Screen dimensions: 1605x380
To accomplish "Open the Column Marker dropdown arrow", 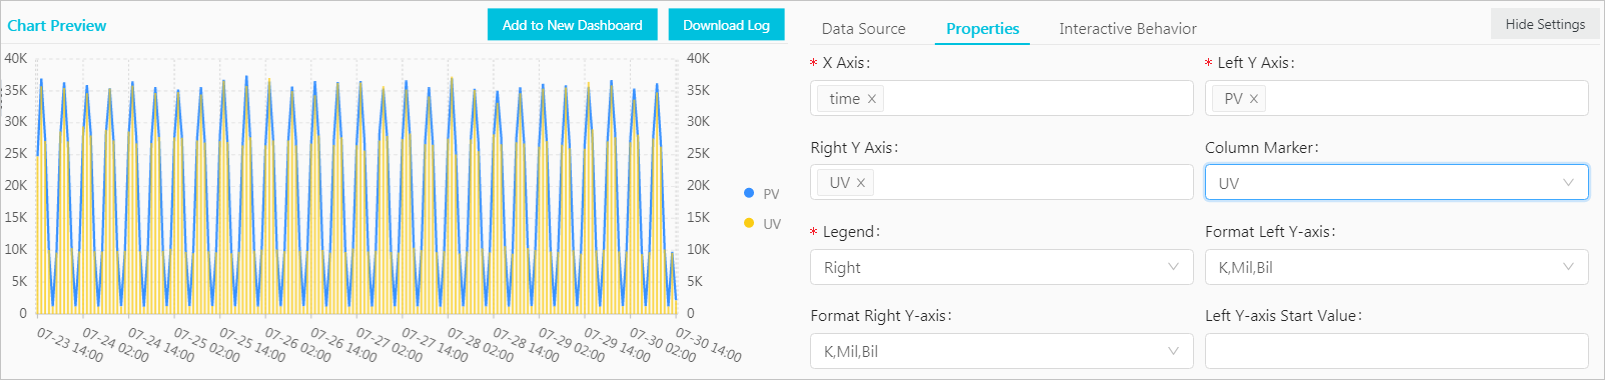I will point(1568,183).
